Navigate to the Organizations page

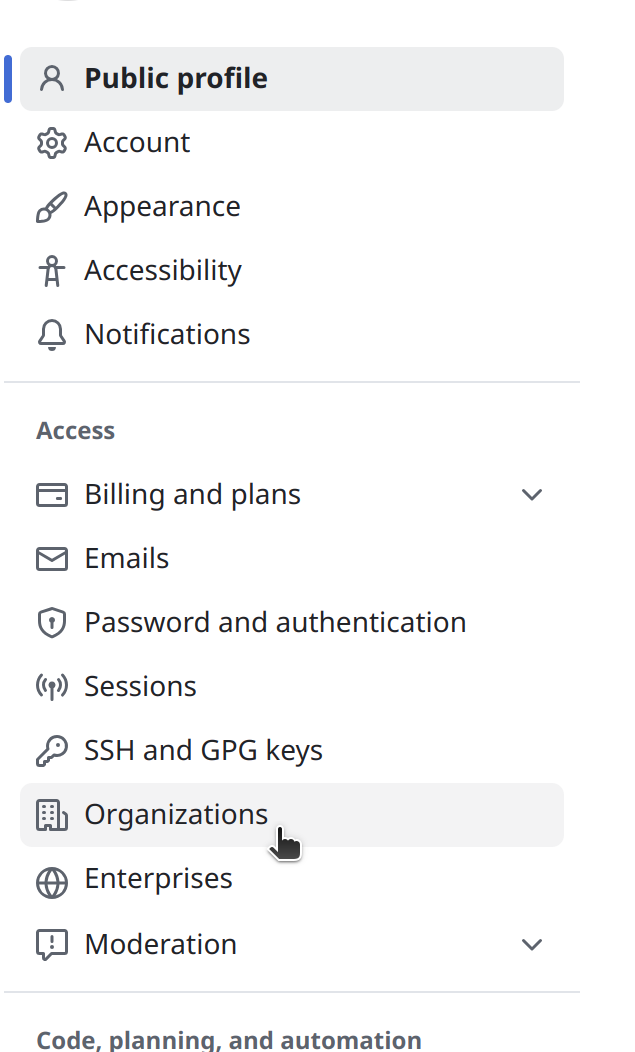coord(176,815)
